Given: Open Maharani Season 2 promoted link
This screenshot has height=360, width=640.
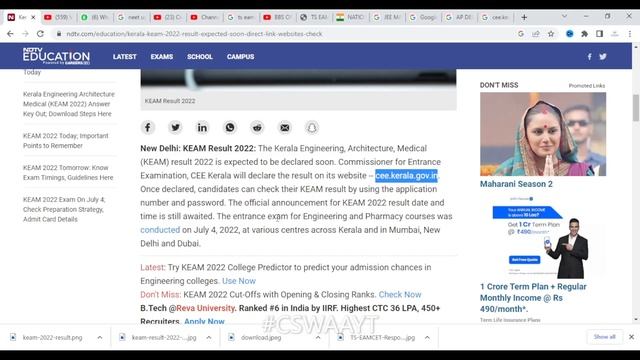Looking at the screenshot, I should coord(516,184).
